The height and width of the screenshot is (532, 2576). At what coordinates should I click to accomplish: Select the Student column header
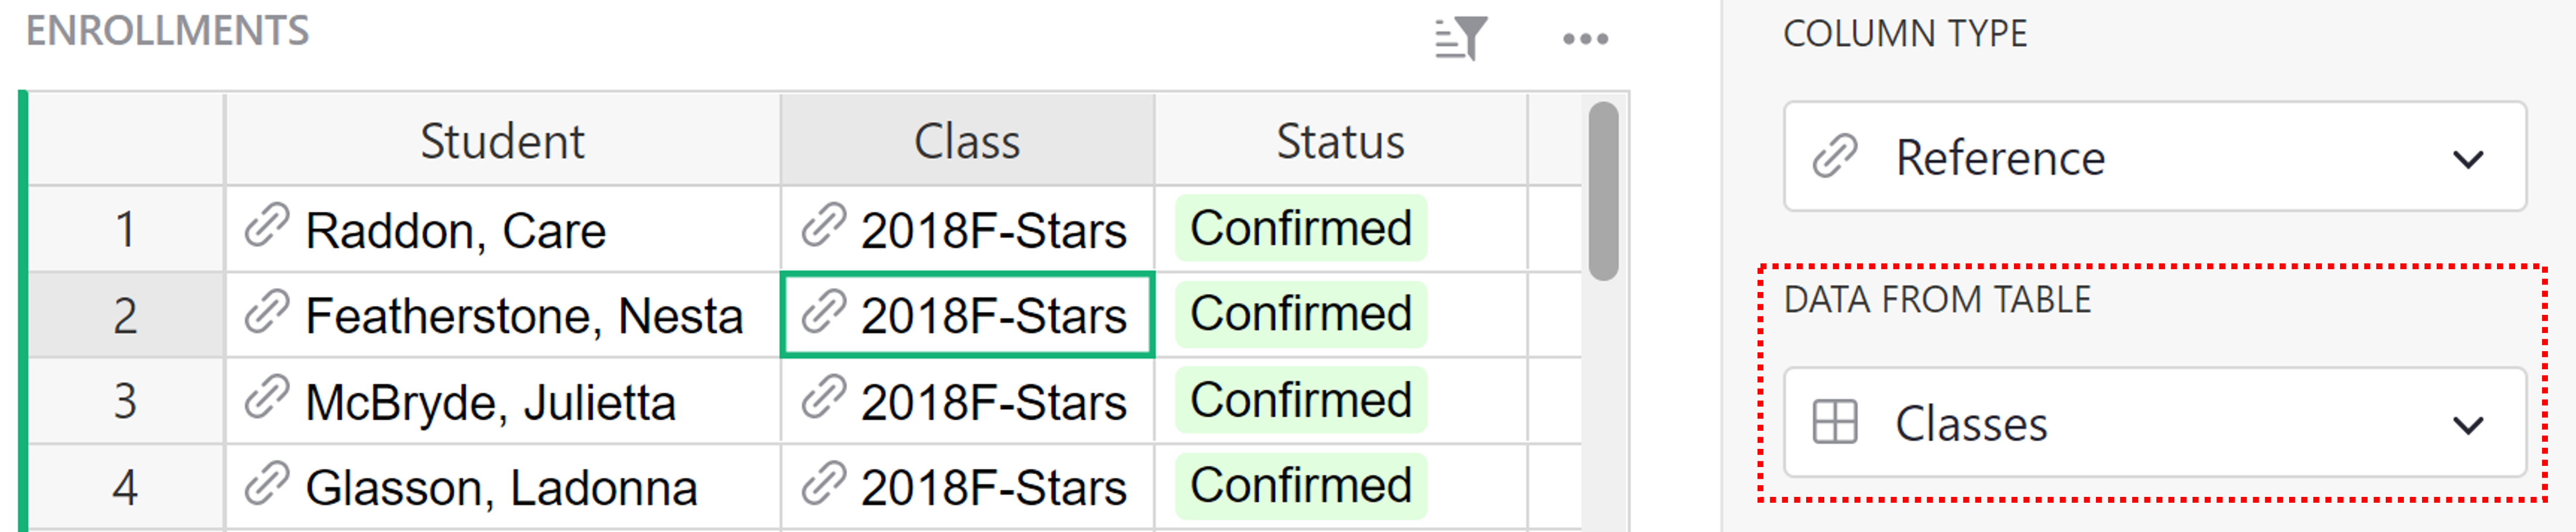coord(502,141)
